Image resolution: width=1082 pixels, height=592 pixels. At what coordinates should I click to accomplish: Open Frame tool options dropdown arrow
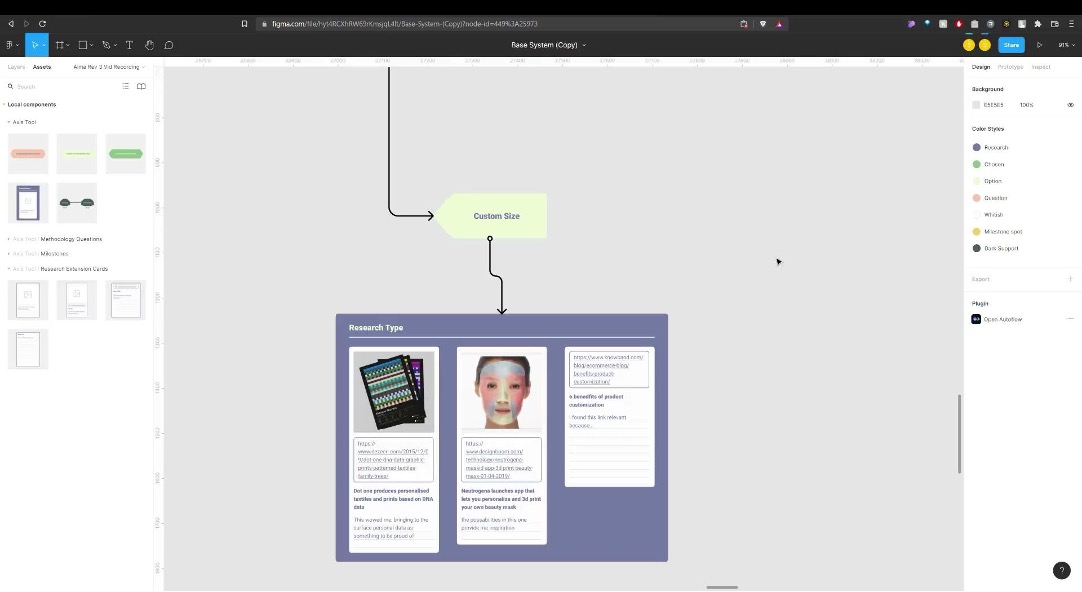point(68,46)
